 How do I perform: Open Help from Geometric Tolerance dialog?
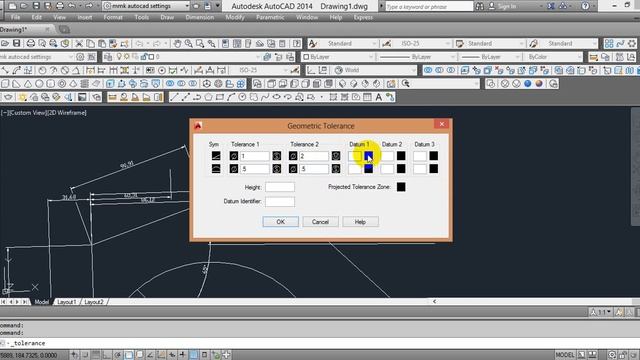tap(360, 222)
